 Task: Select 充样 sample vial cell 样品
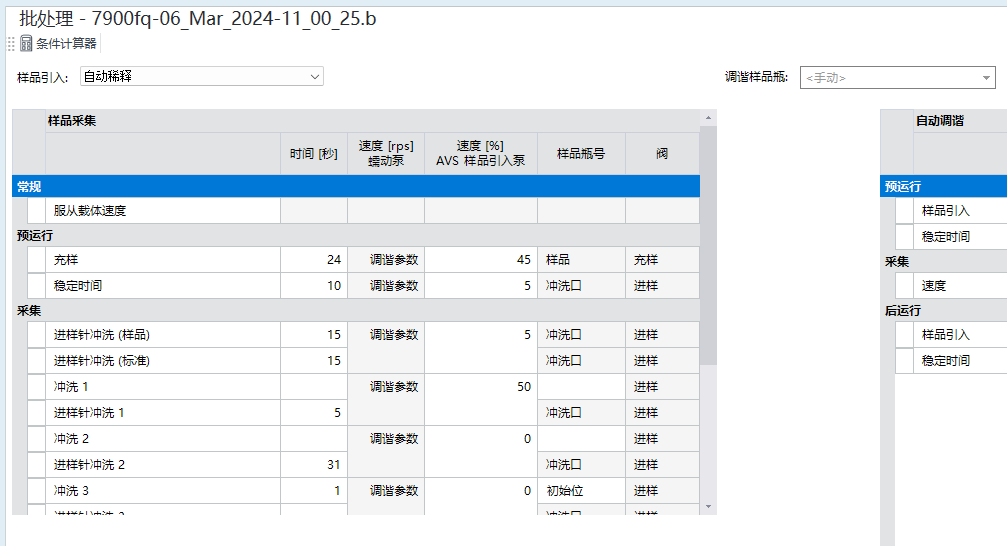pyautogui.click(x=581, y=260)
